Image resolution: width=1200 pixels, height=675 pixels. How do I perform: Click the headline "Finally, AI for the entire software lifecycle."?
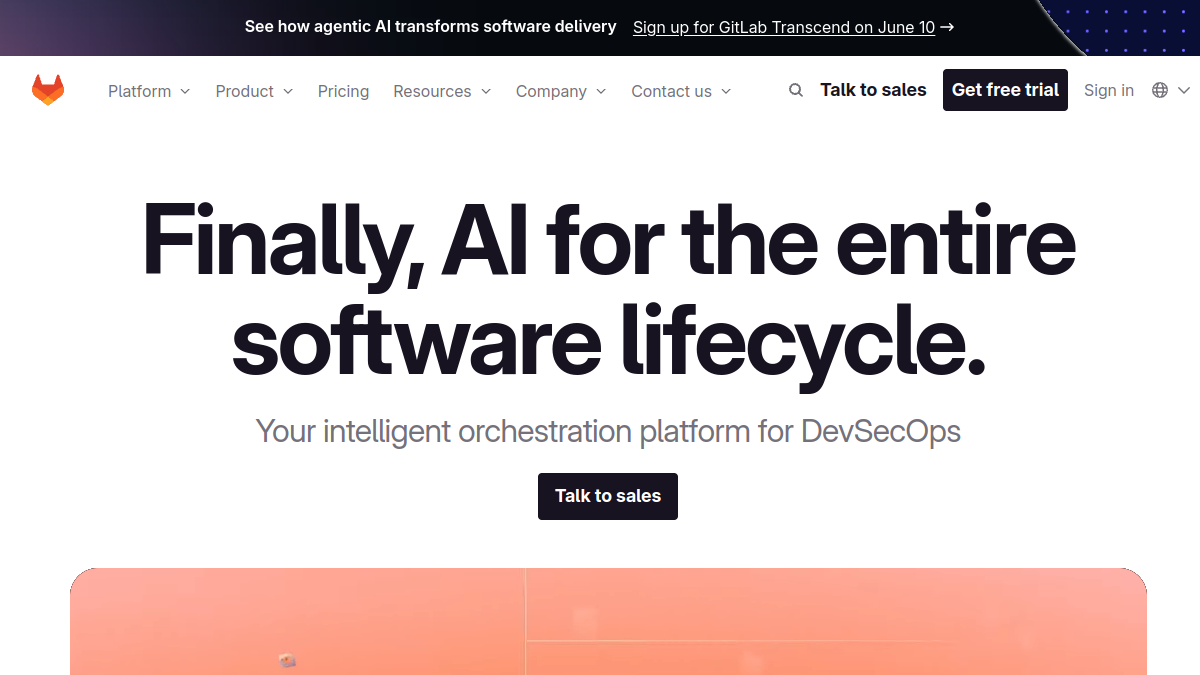tap(608, 289)
